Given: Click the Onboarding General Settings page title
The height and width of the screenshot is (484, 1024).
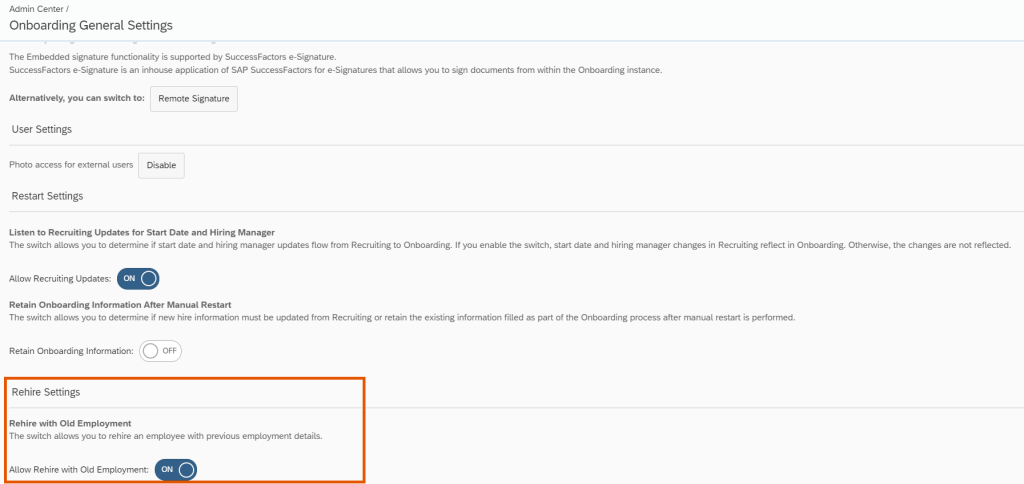Looking at the screenshot, I should pyautogui.click(x=91, y=25).
